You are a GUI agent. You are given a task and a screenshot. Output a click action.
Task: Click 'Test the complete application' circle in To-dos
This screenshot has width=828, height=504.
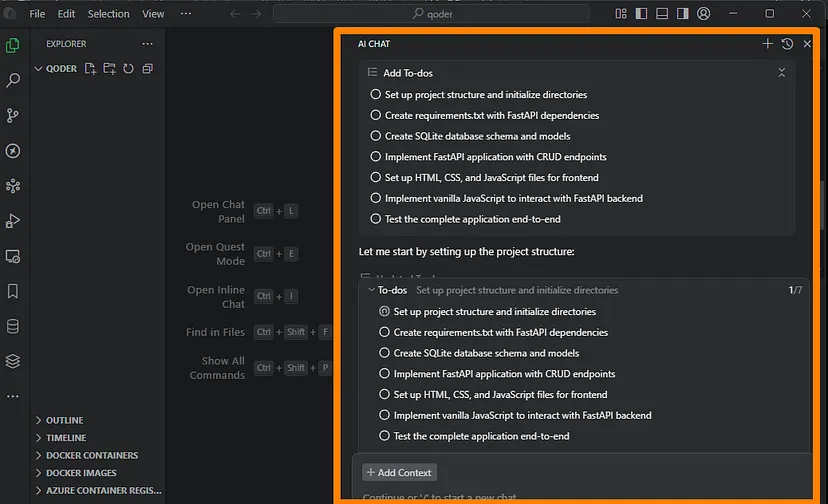coord(384,435)
